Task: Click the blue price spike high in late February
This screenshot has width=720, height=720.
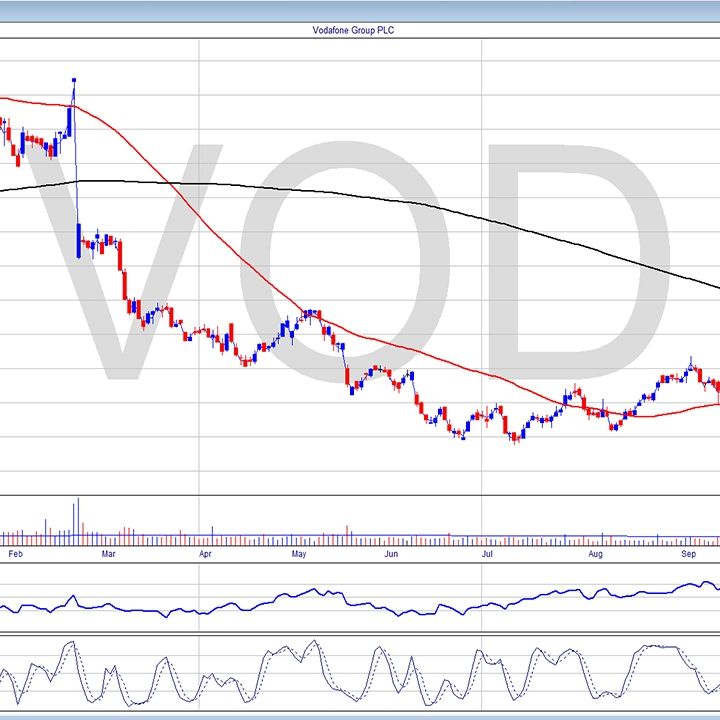Action: click(74, 80)
